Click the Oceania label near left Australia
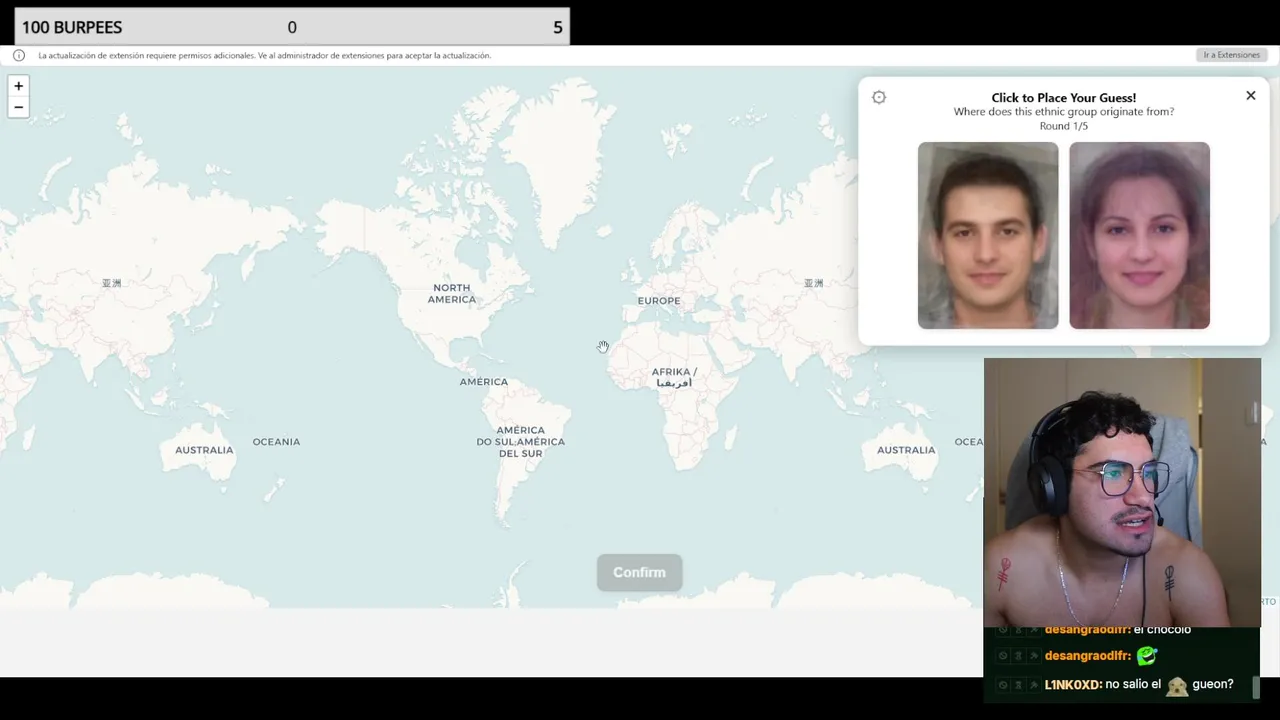The height and width of the screenshot is (720, 1280). (276, 441)
